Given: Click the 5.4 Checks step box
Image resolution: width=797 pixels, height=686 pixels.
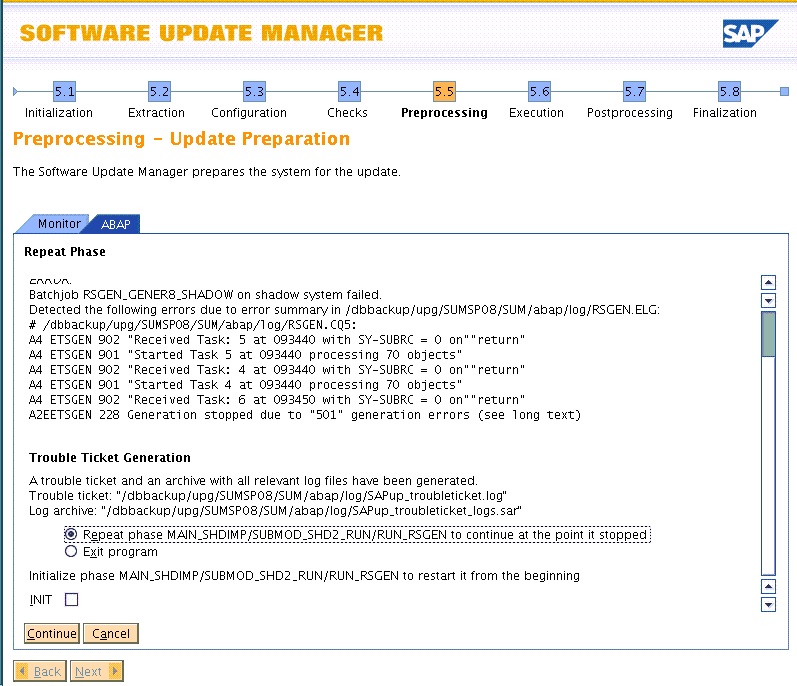Looking at the screenshot, I should coord(350,92).
